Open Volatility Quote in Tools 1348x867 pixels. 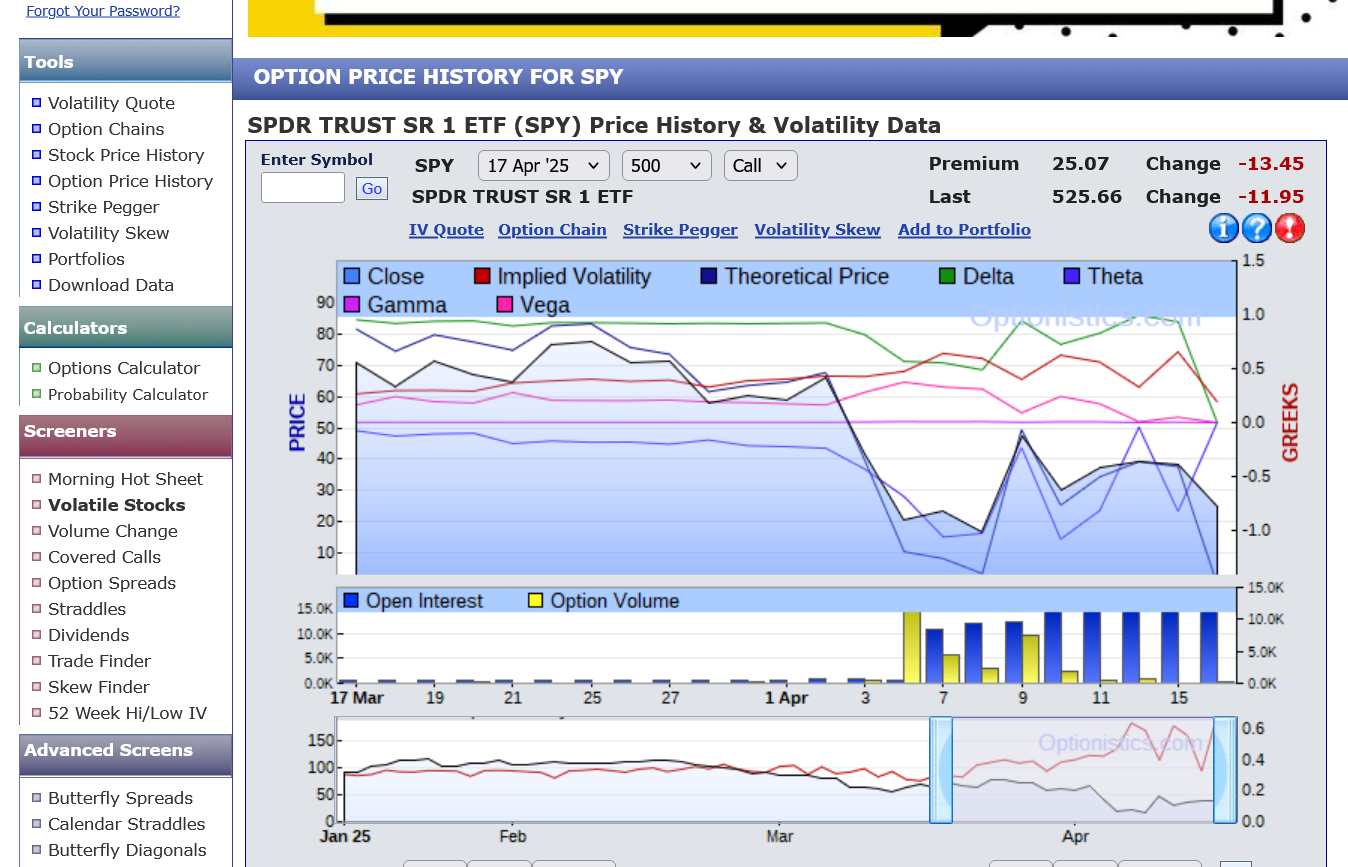tap(111, 103)
